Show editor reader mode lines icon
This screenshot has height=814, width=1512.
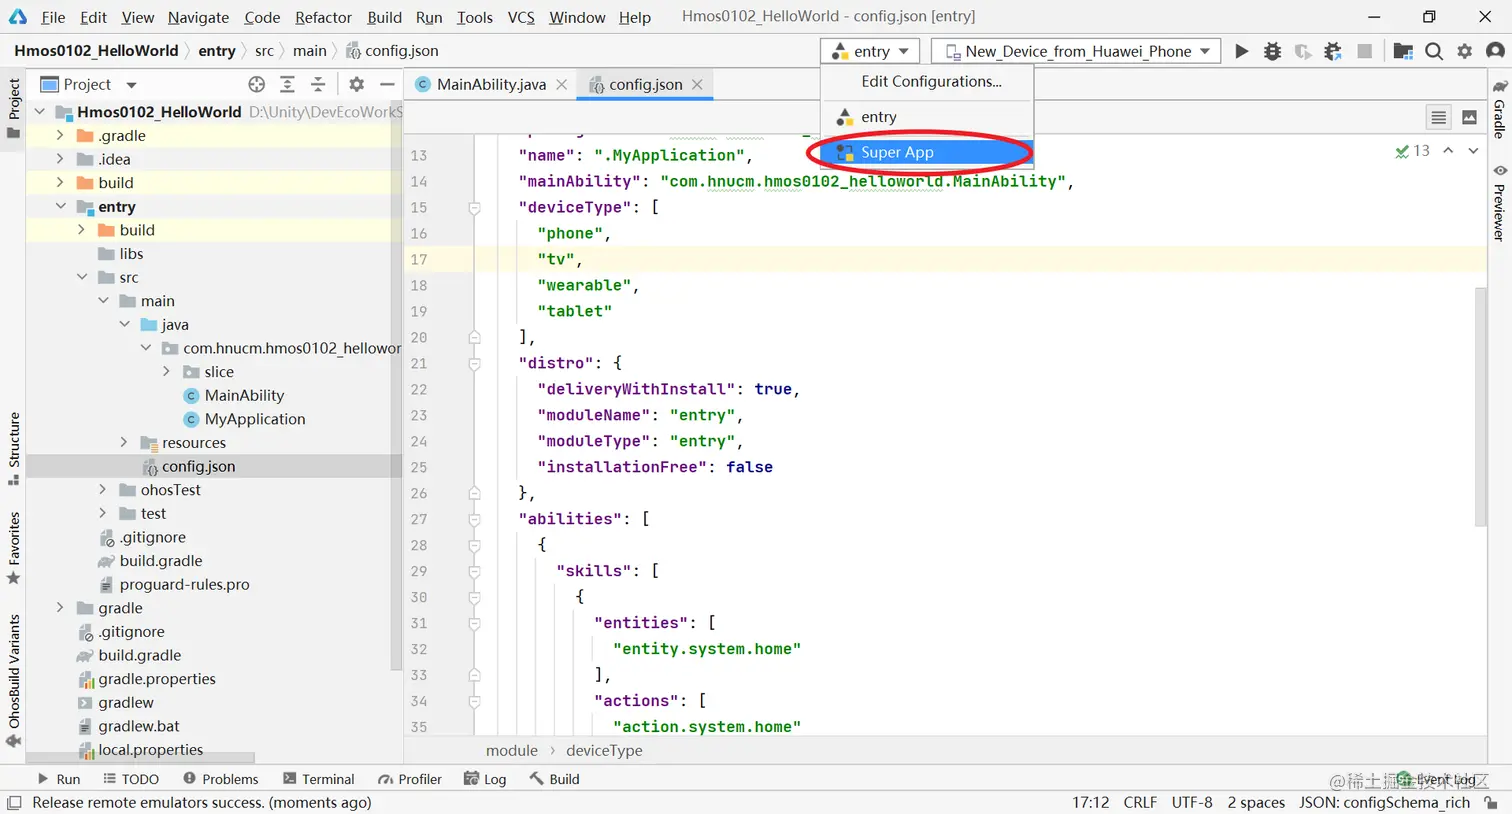click(x=1438, y=118)
